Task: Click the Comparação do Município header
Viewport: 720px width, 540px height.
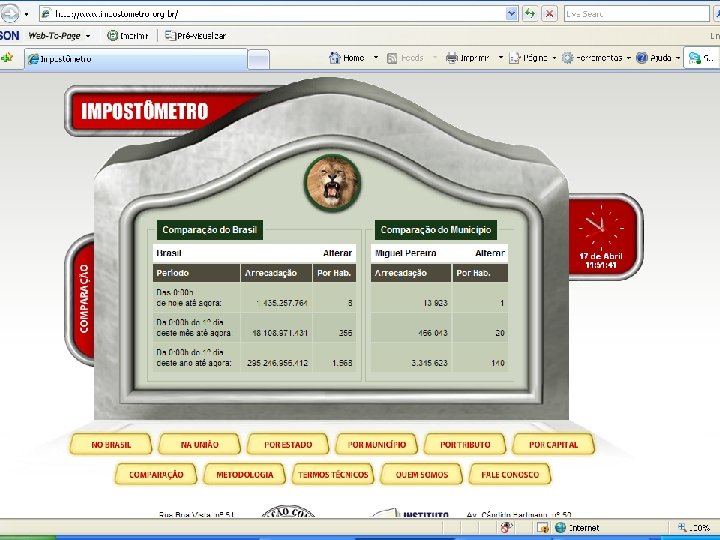Action: tap(436, 230)
